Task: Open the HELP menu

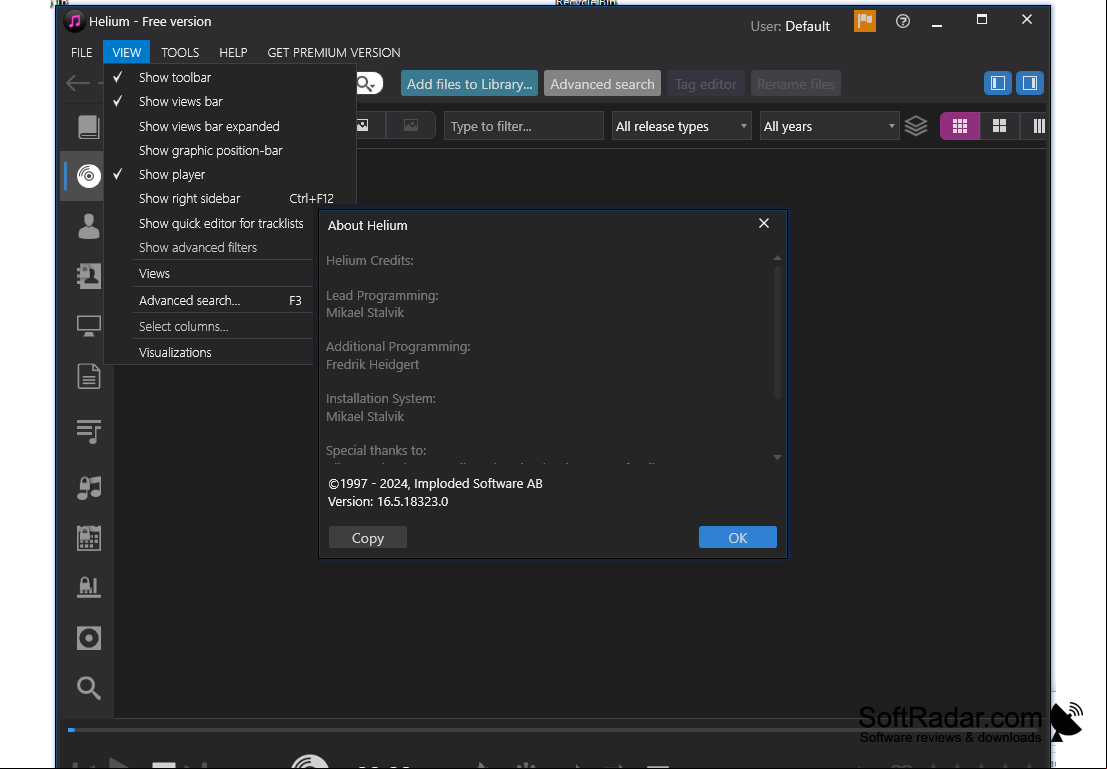Action: point(233,52)
